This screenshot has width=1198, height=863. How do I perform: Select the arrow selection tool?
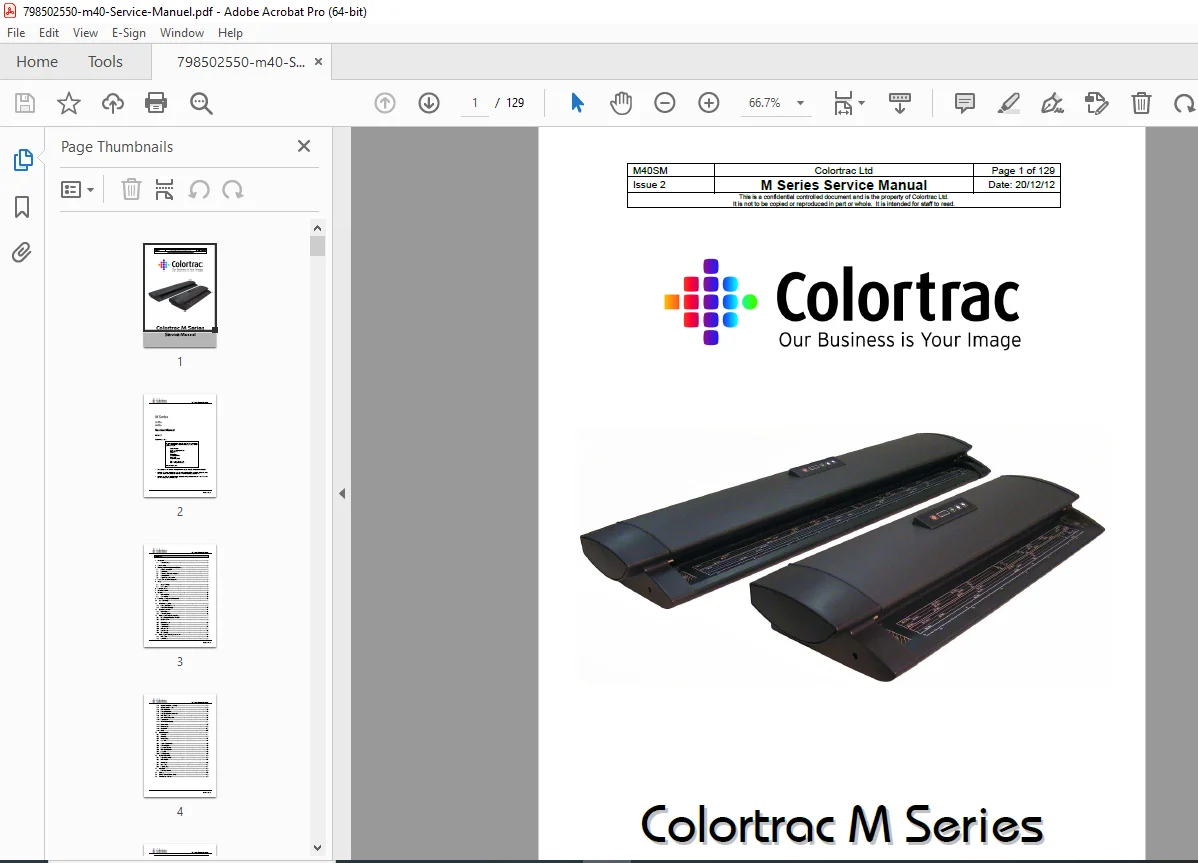tap(578, 103)
